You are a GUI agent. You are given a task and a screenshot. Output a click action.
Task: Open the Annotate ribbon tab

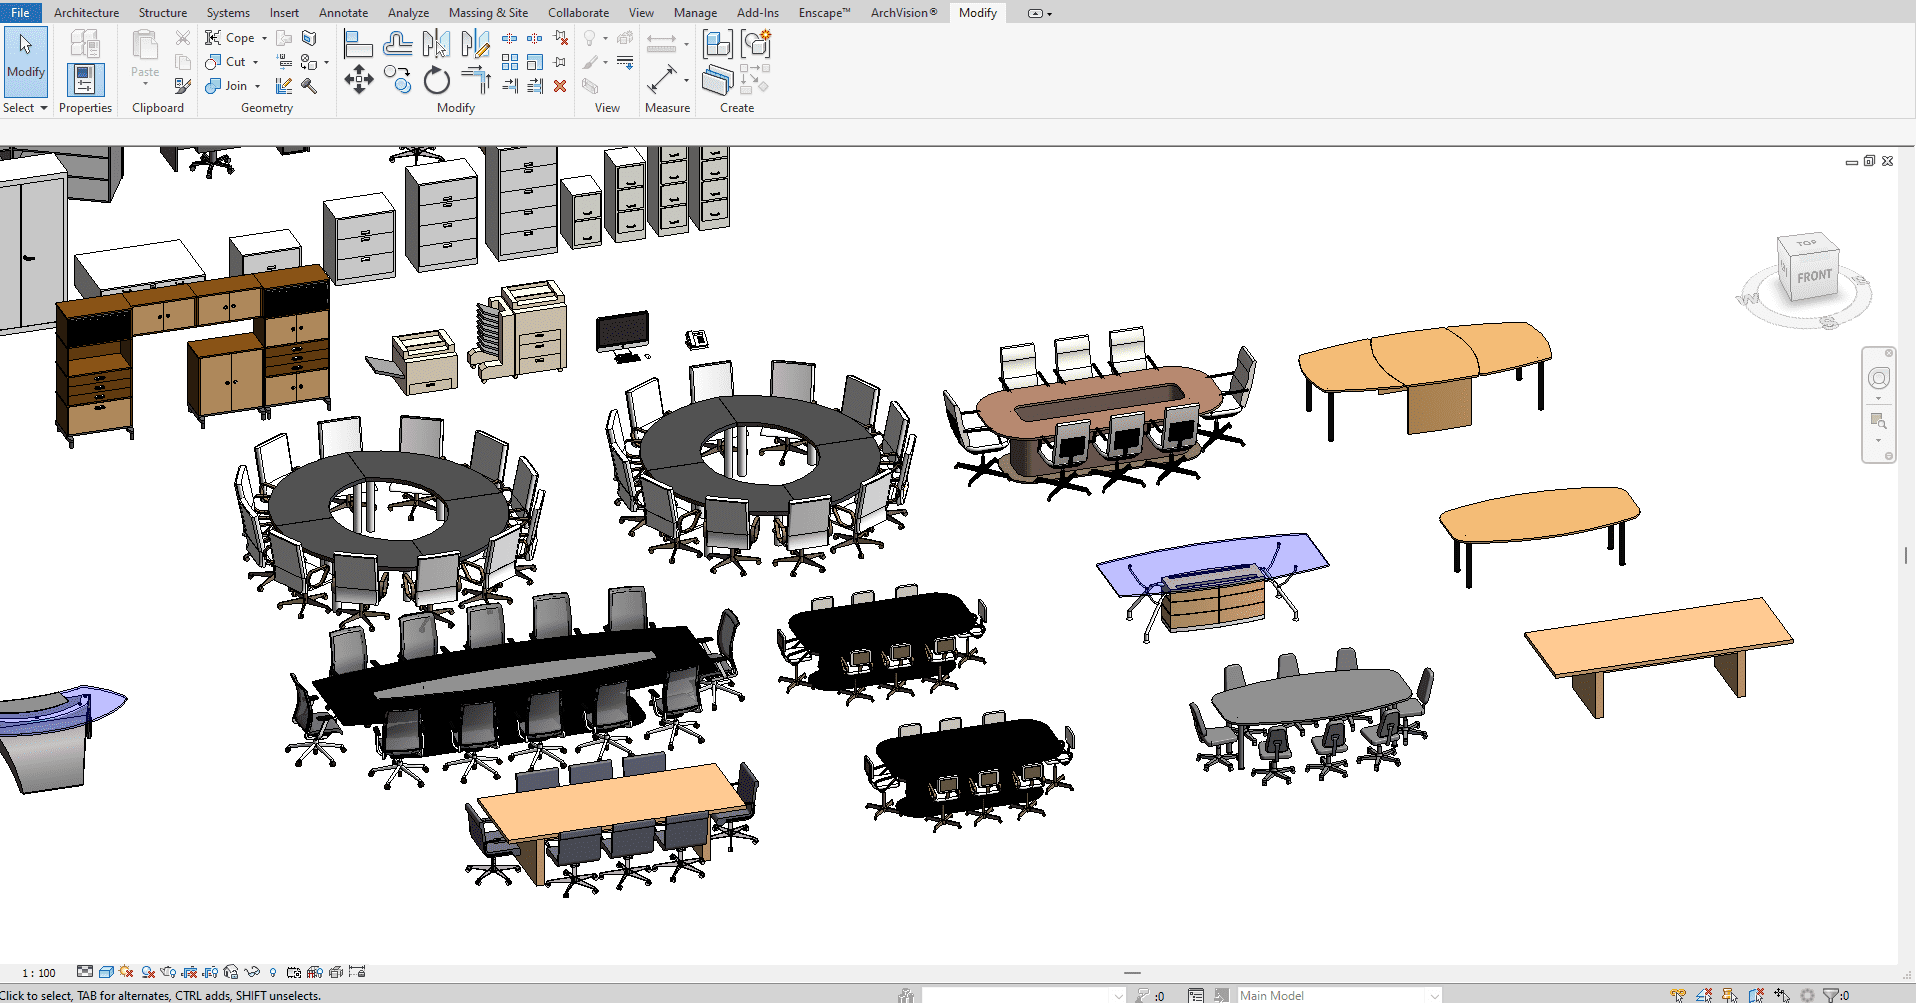343,13
